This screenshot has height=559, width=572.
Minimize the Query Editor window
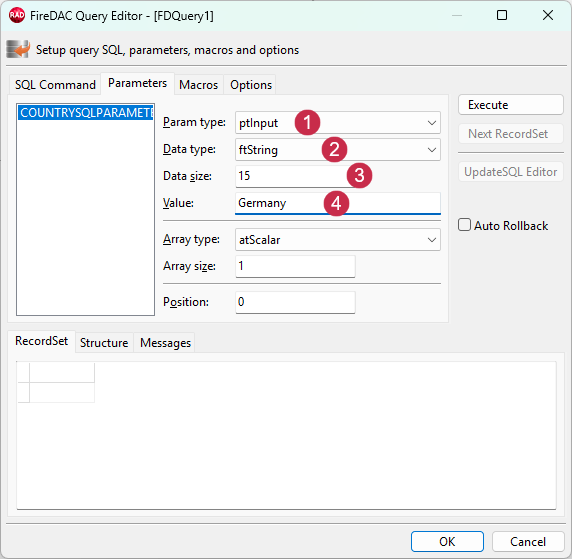click(x=457, y=15)
